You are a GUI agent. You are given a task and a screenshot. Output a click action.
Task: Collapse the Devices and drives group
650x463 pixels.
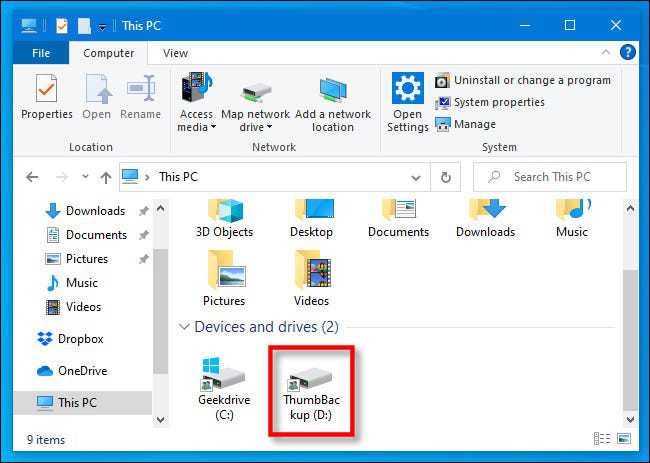point(184,327)
